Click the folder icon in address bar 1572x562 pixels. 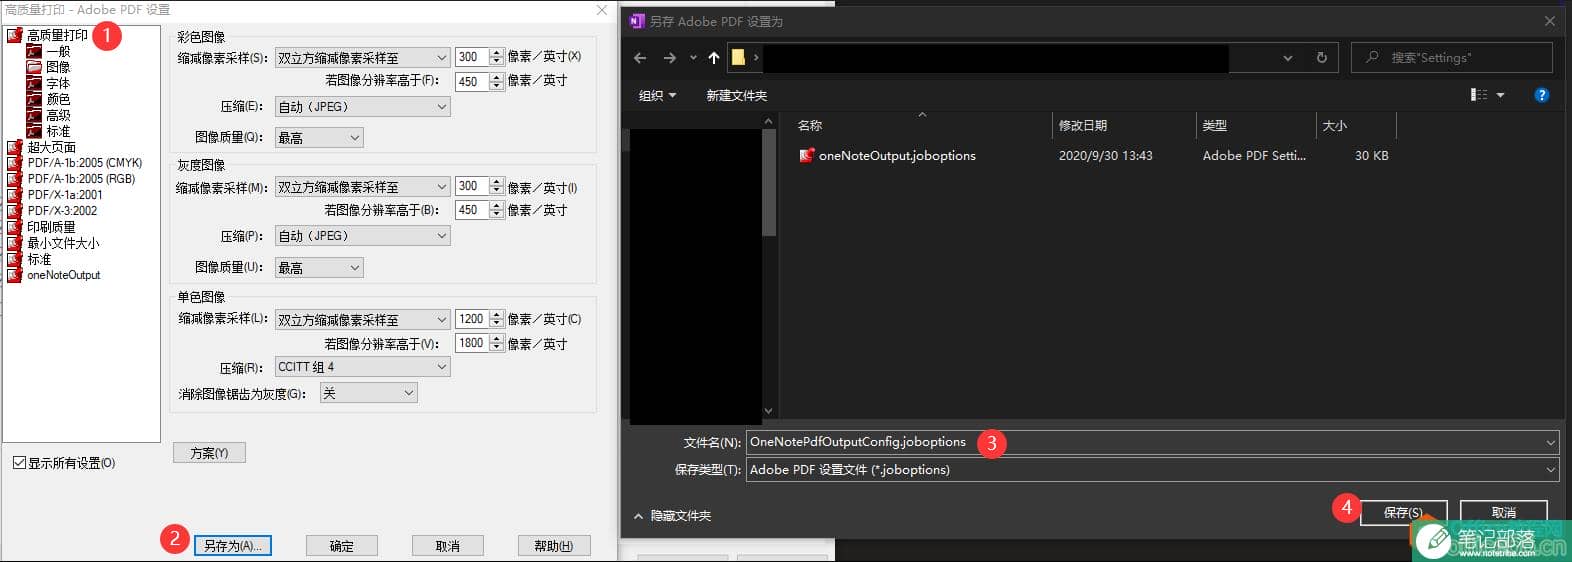(738, 57)
